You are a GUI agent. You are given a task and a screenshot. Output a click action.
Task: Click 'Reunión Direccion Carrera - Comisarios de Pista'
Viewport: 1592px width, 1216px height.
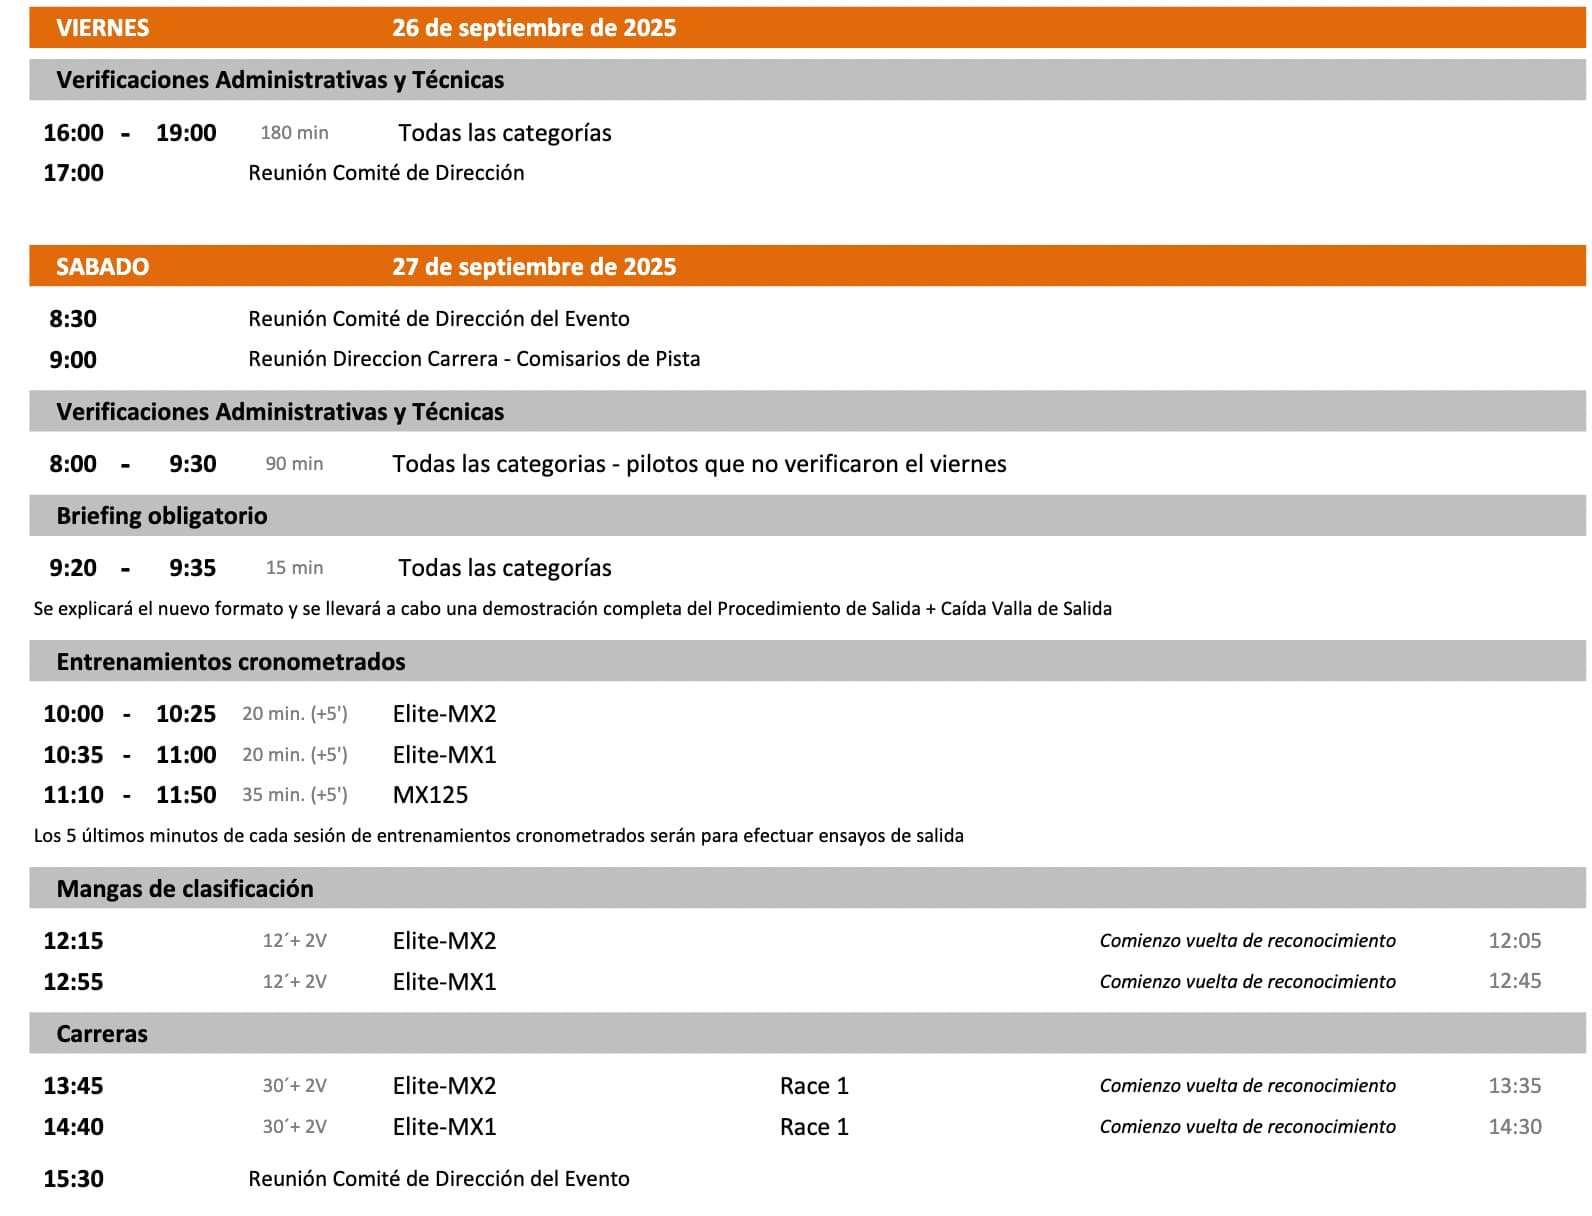pos(474,359)
